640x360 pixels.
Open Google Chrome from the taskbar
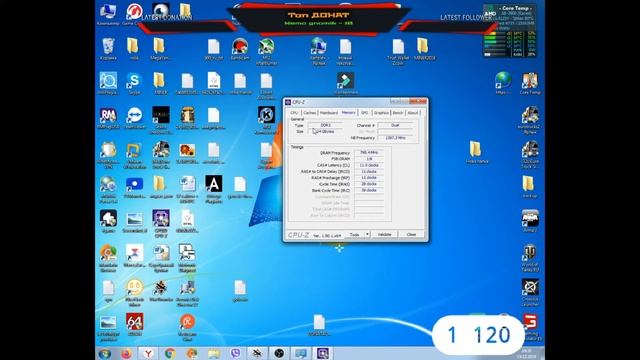pos(170,353)
